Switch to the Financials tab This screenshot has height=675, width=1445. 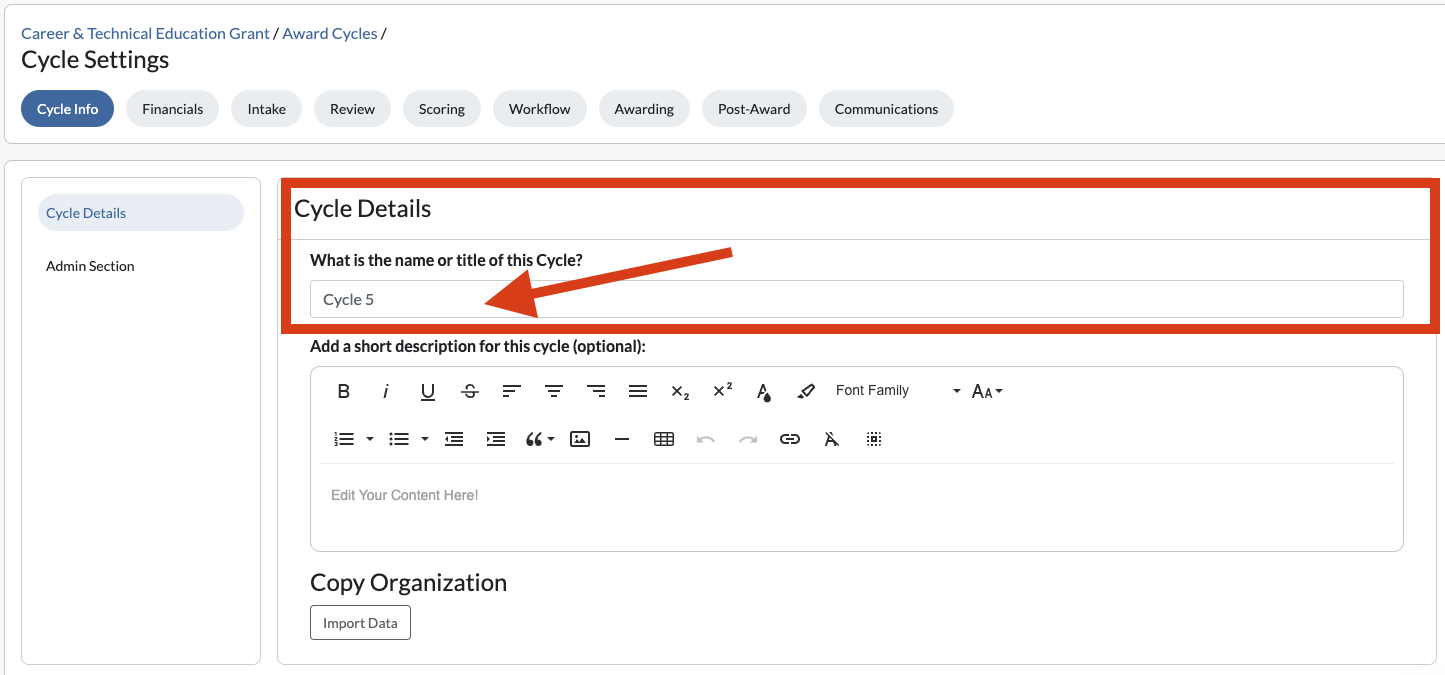coord(172,109)
